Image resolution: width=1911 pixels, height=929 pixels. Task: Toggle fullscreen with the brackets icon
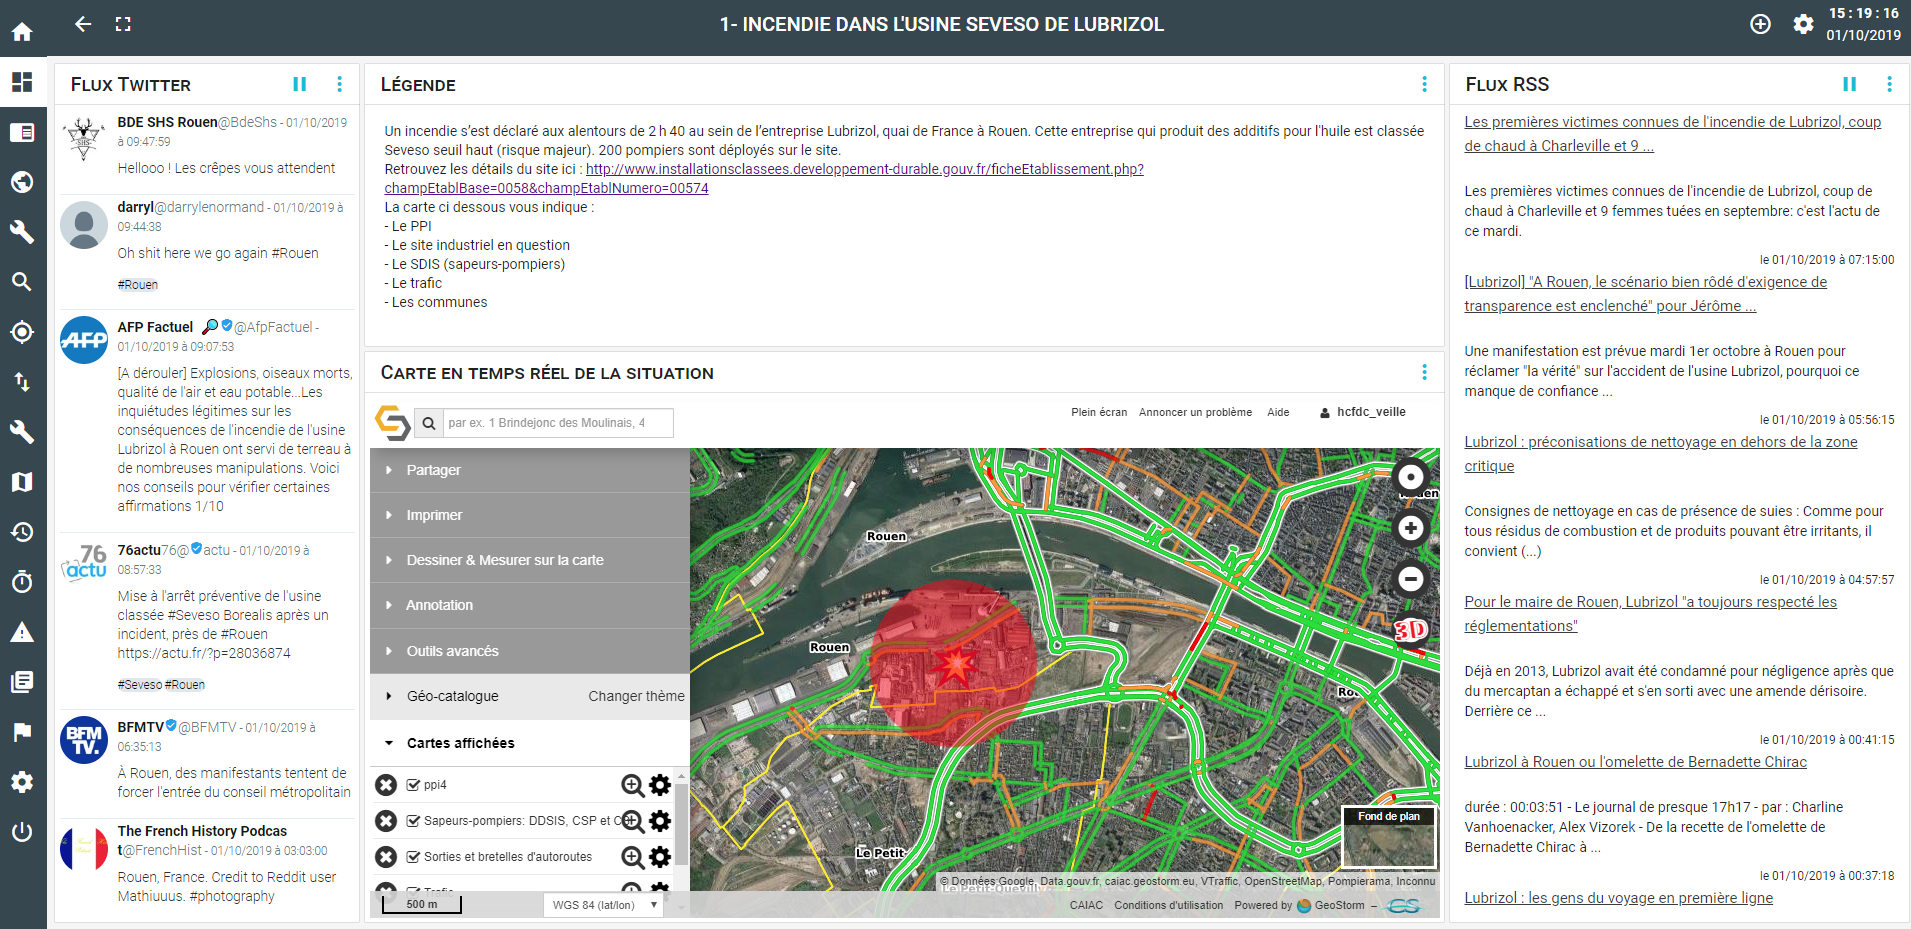click(x=123, y=24)
